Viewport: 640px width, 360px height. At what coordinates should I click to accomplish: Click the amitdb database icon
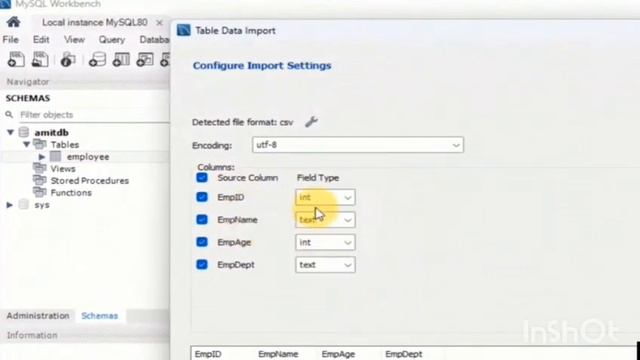24,132
